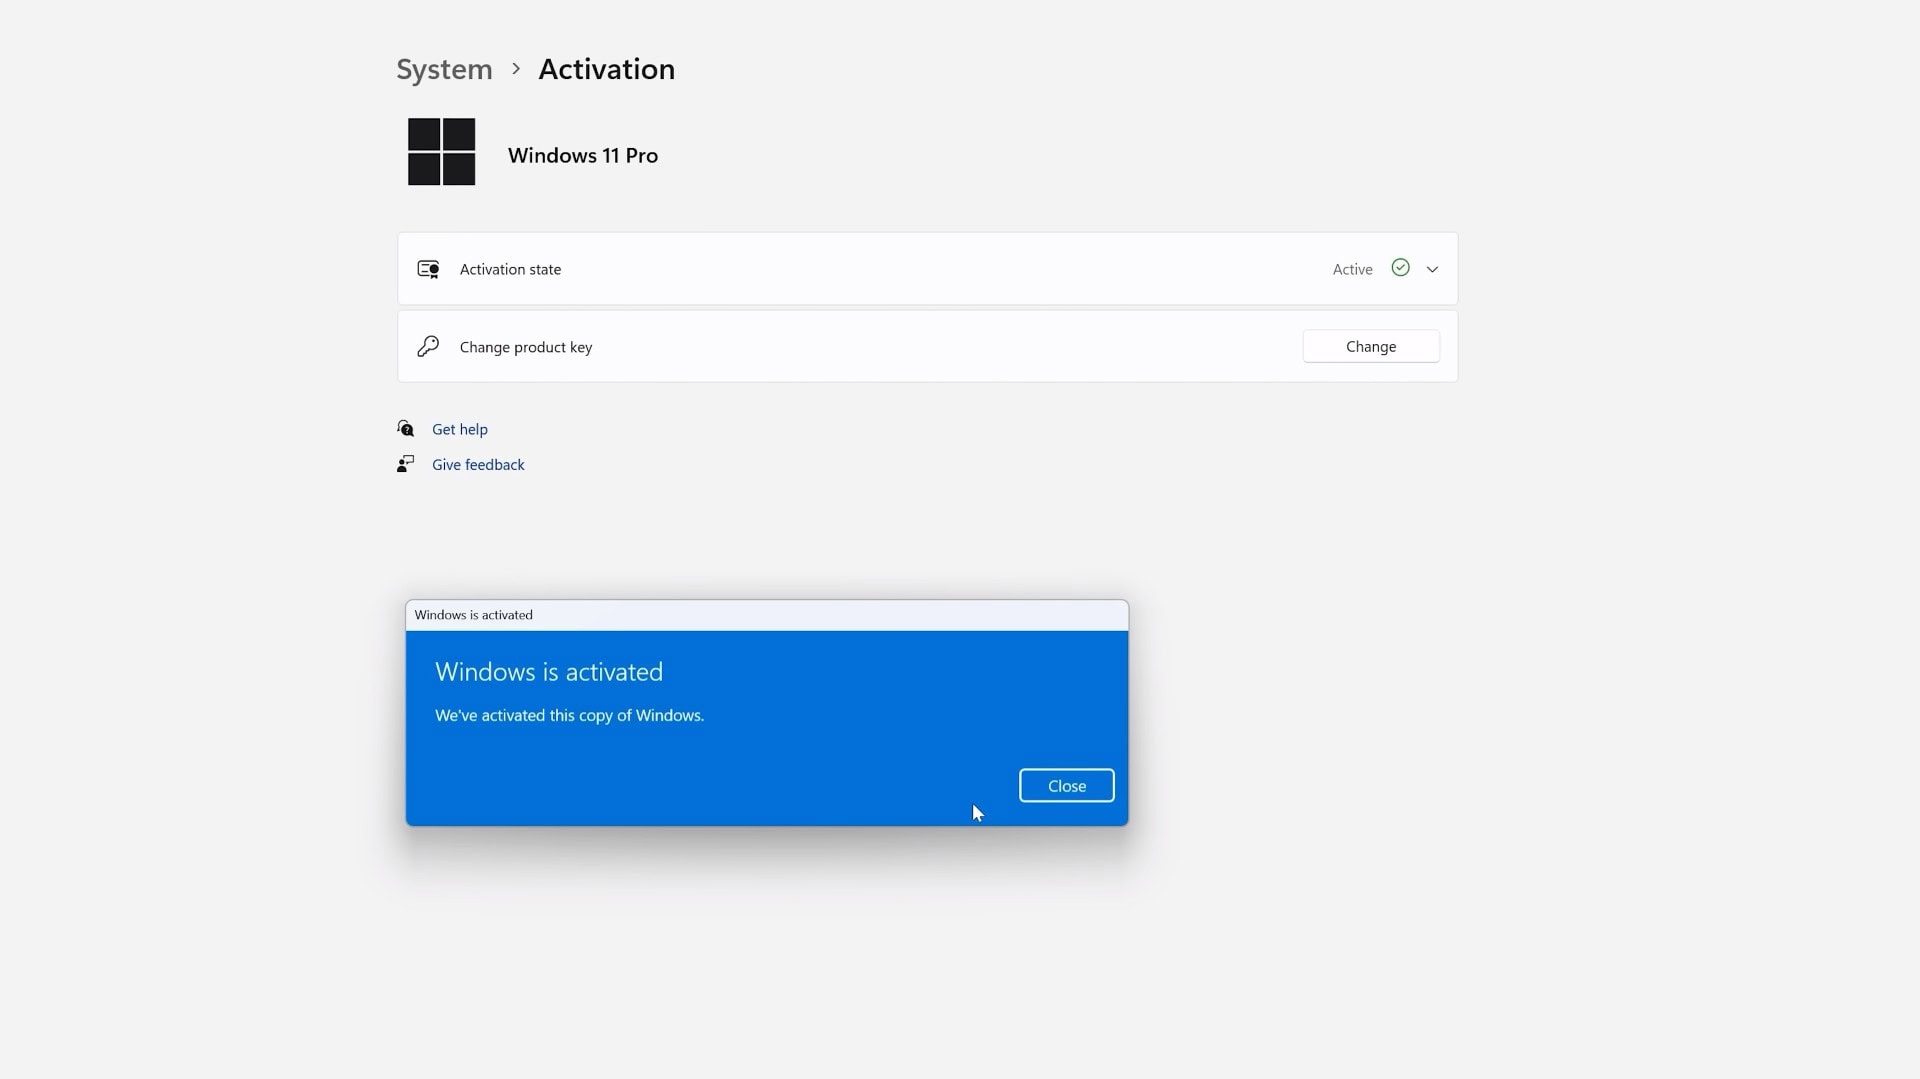Close the Windows is activated dialog

(x=1066, y=786)
